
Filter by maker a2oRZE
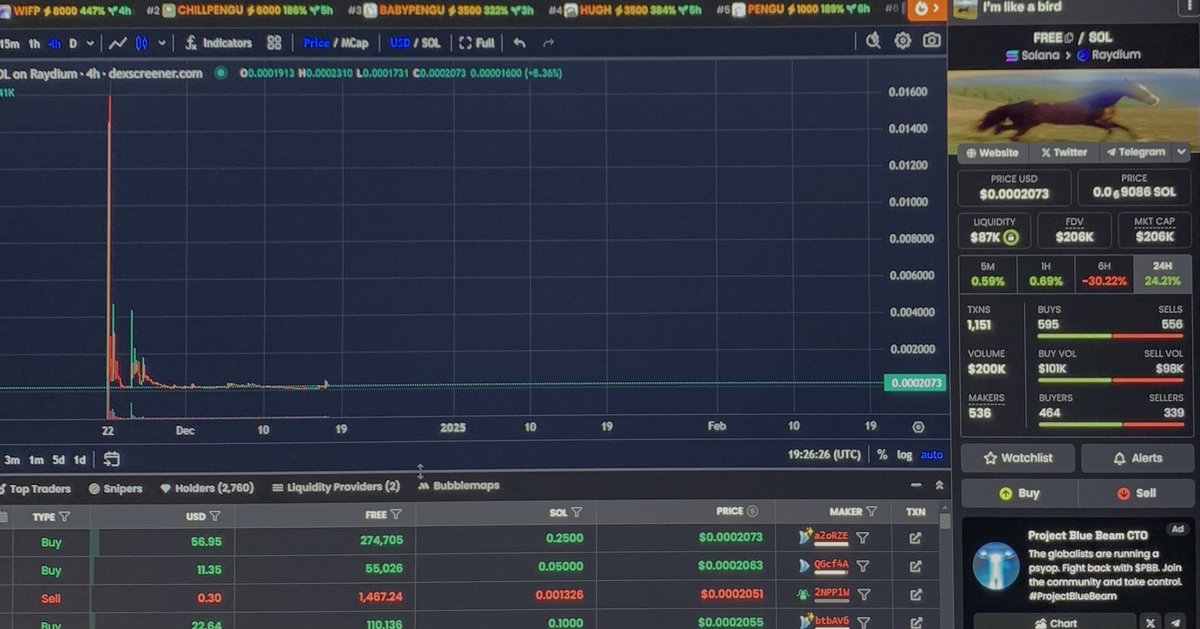click(863, 538)
